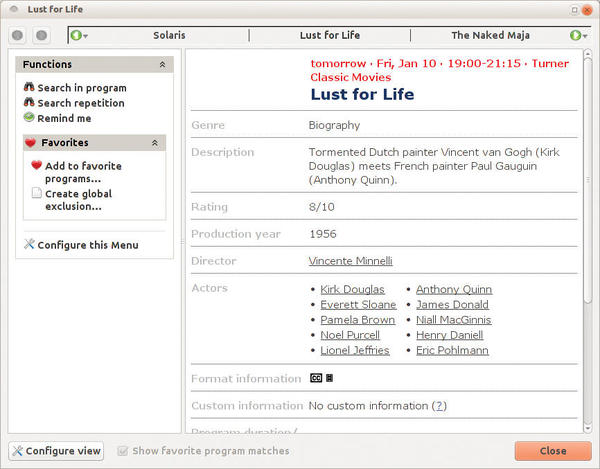Open actor link Pamela Brown
This screenshot has height=469, width=600.
(357, 320)
